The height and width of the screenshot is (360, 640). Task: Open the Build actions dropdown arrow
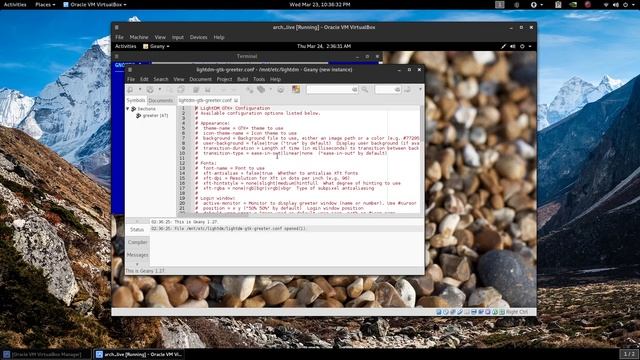pos(270,89)
